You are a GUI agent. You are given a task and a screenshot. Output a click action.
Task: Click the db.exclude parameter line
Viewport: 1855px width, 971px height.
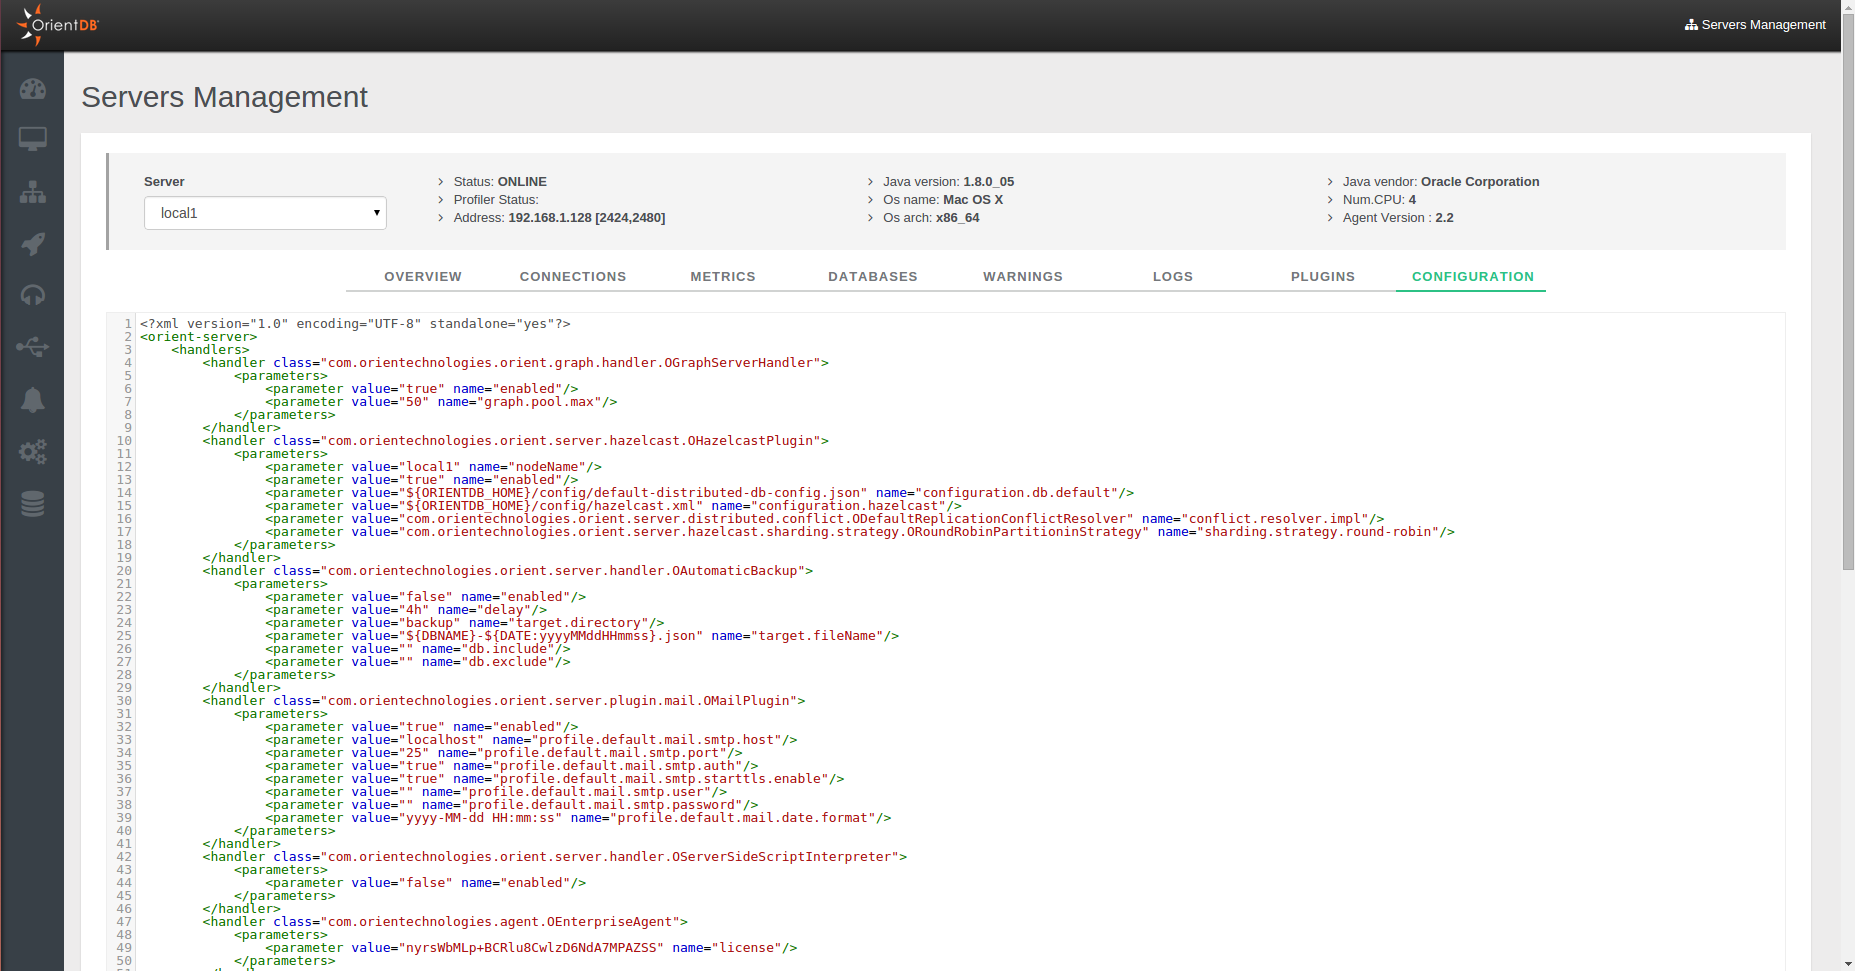pos(418,662)
